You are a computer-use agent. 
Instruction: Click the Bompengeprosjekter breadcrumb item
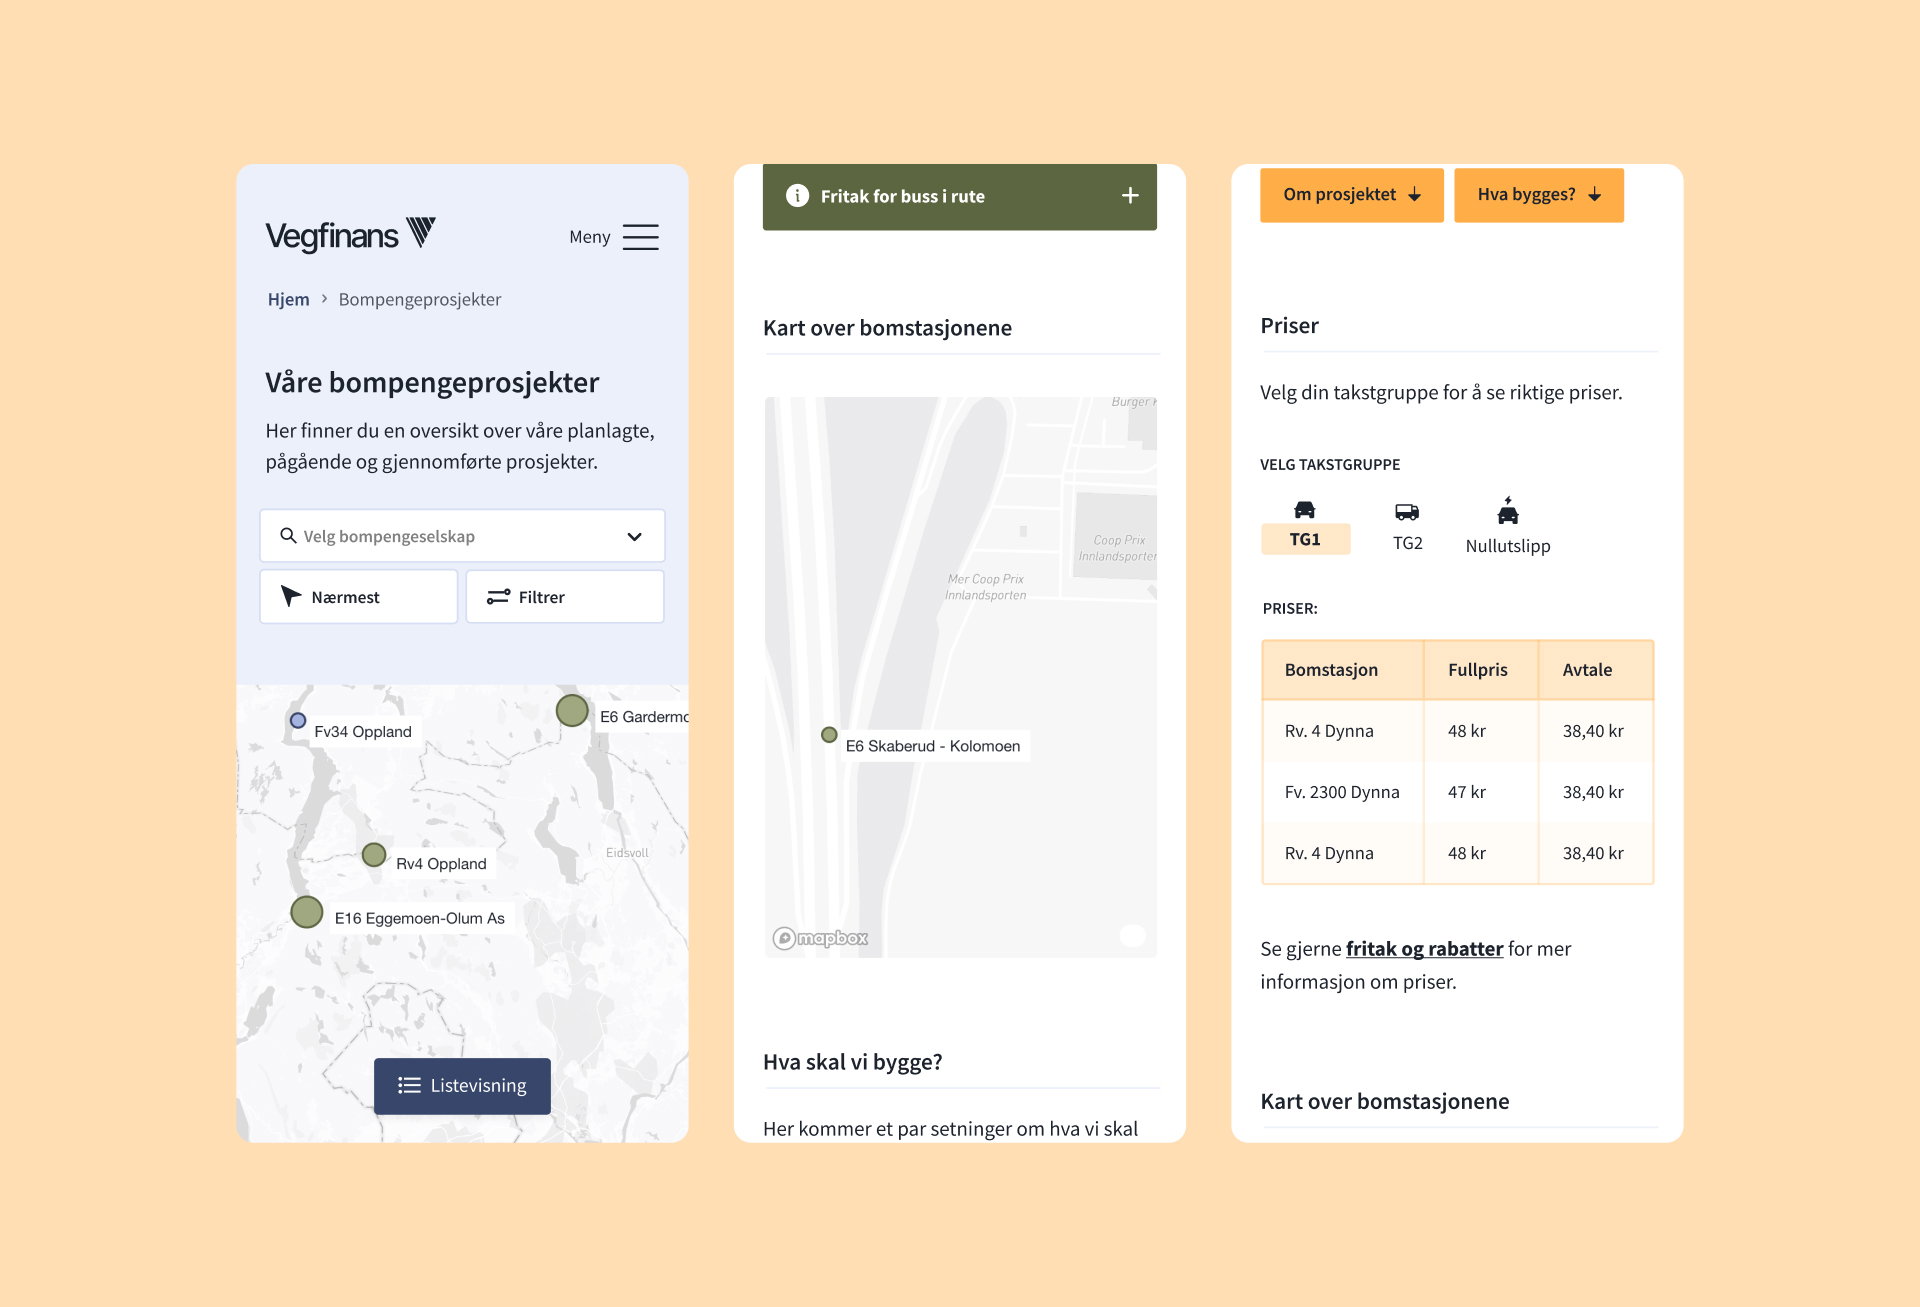click(x=420, y=299)
